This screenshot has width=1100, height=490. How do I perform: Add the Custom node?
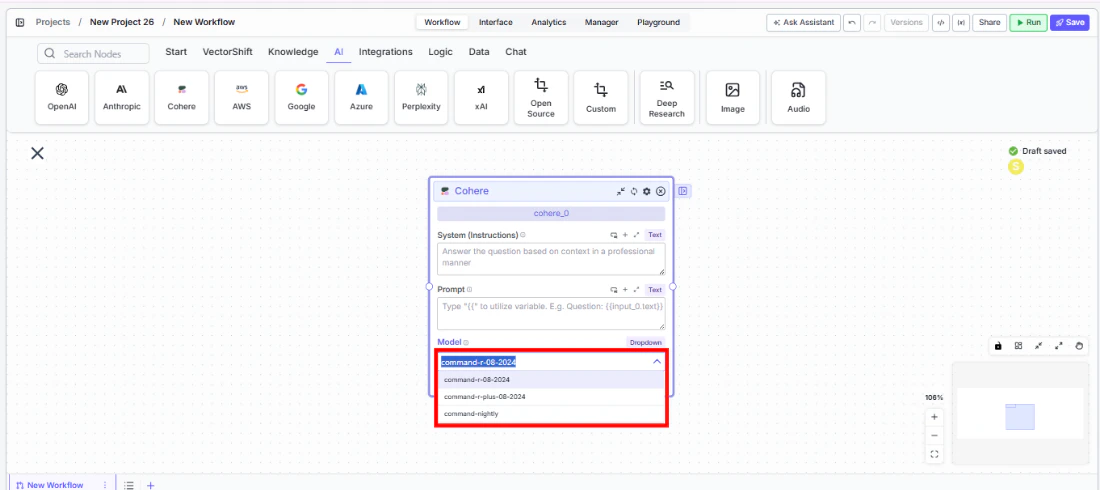pyautogui.click(x=601, y=98)
